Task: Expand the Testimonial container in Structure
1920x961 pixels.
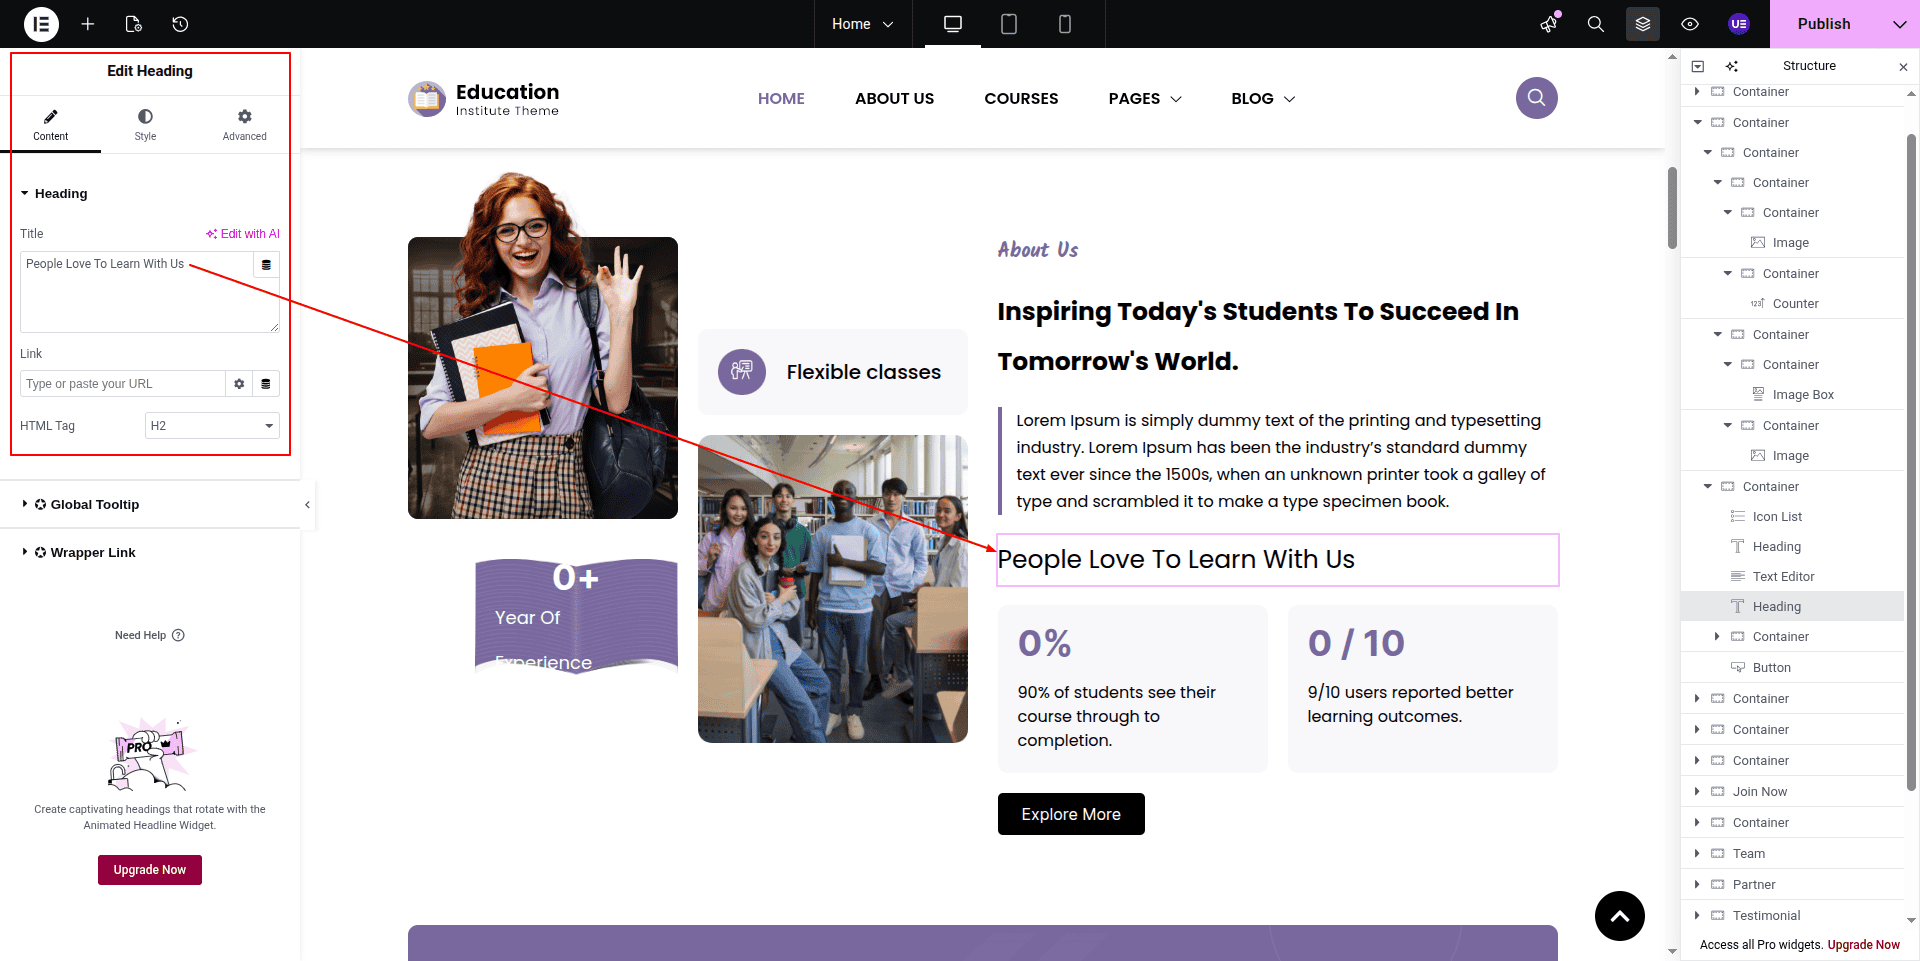Action: coord(1697,915)
